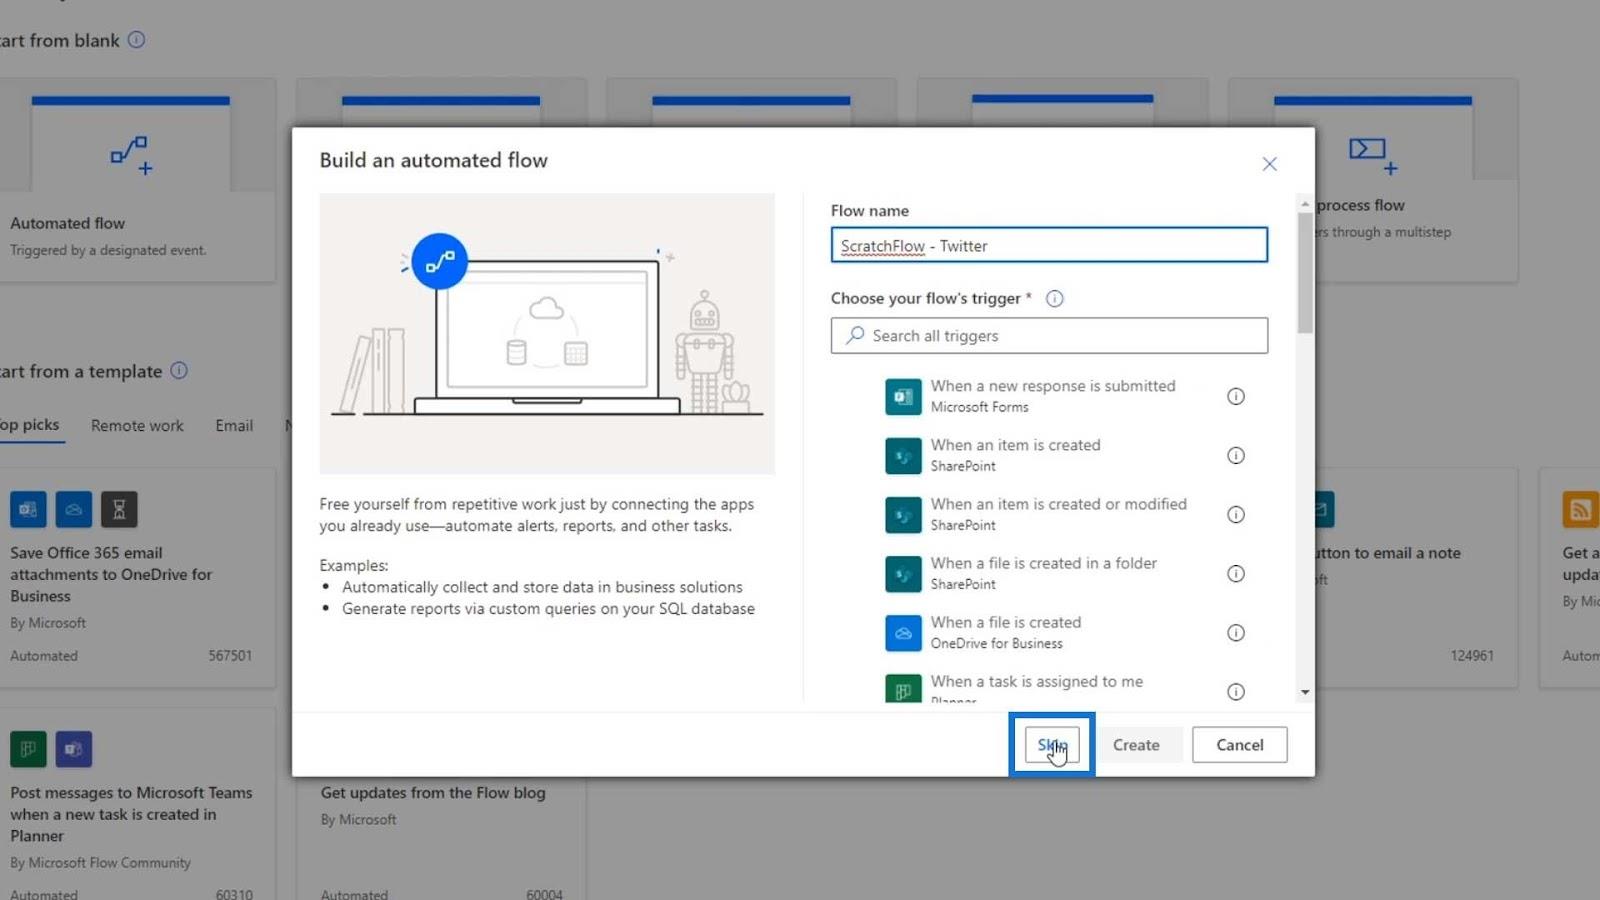Open info for 'file is created in a folder'
The height and width of the screenshot is (900, 1600).
pos(1236,573)
